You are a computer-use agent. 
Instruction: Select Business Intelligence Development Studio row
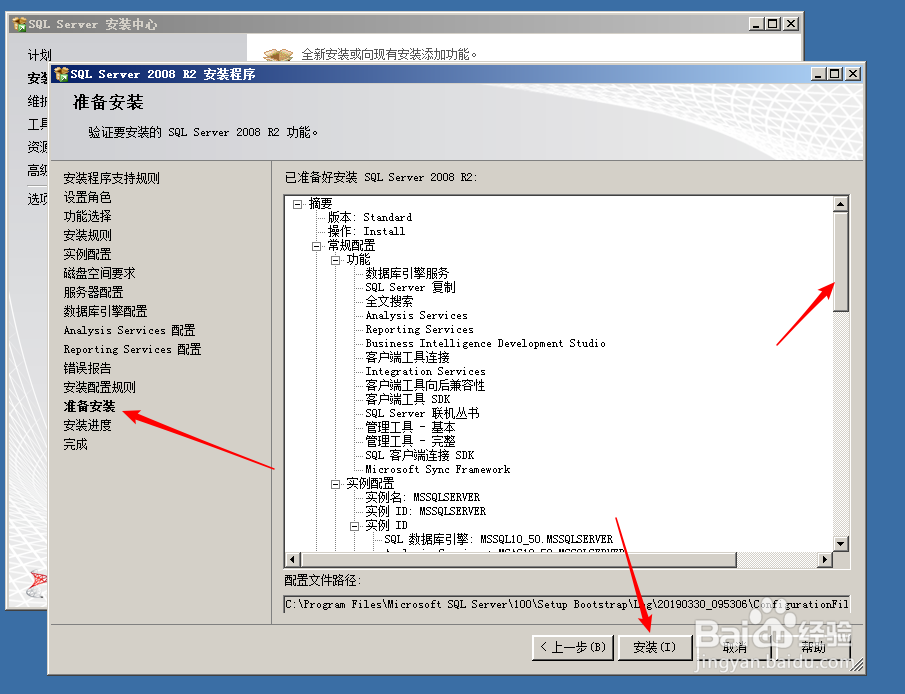(x=485, y=344)
